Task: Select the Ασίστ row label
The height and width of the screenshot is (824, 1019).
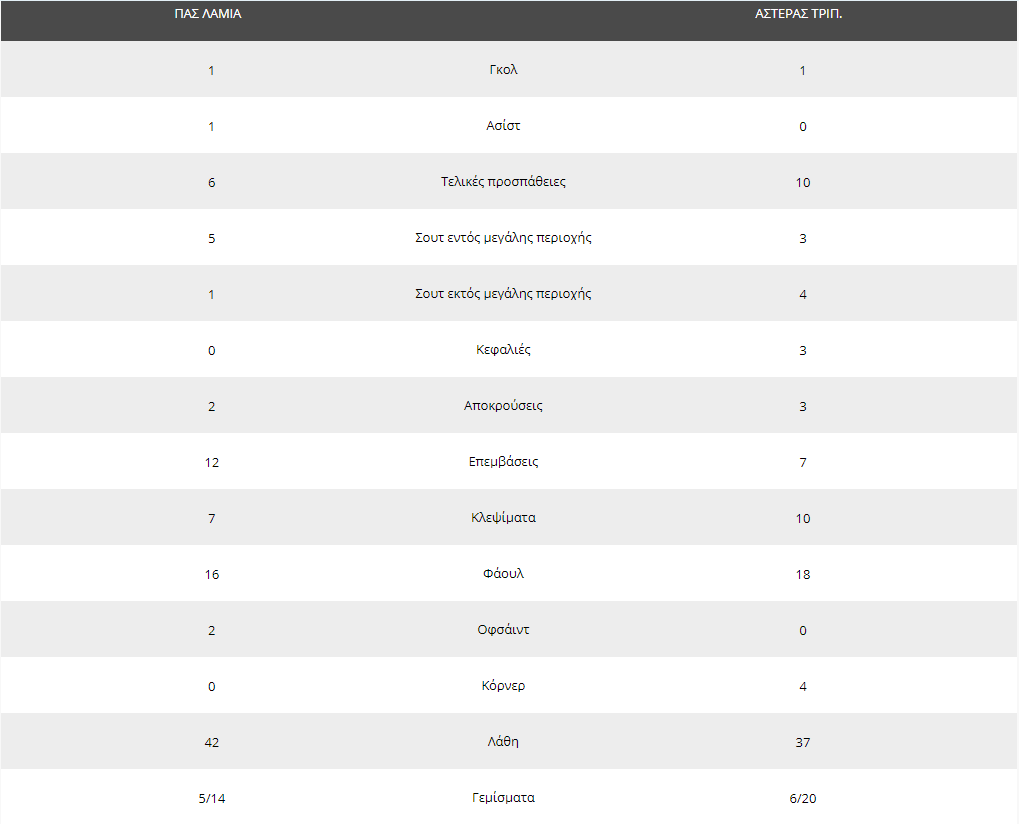Action: pyautogui.click(x=503, y=125)
